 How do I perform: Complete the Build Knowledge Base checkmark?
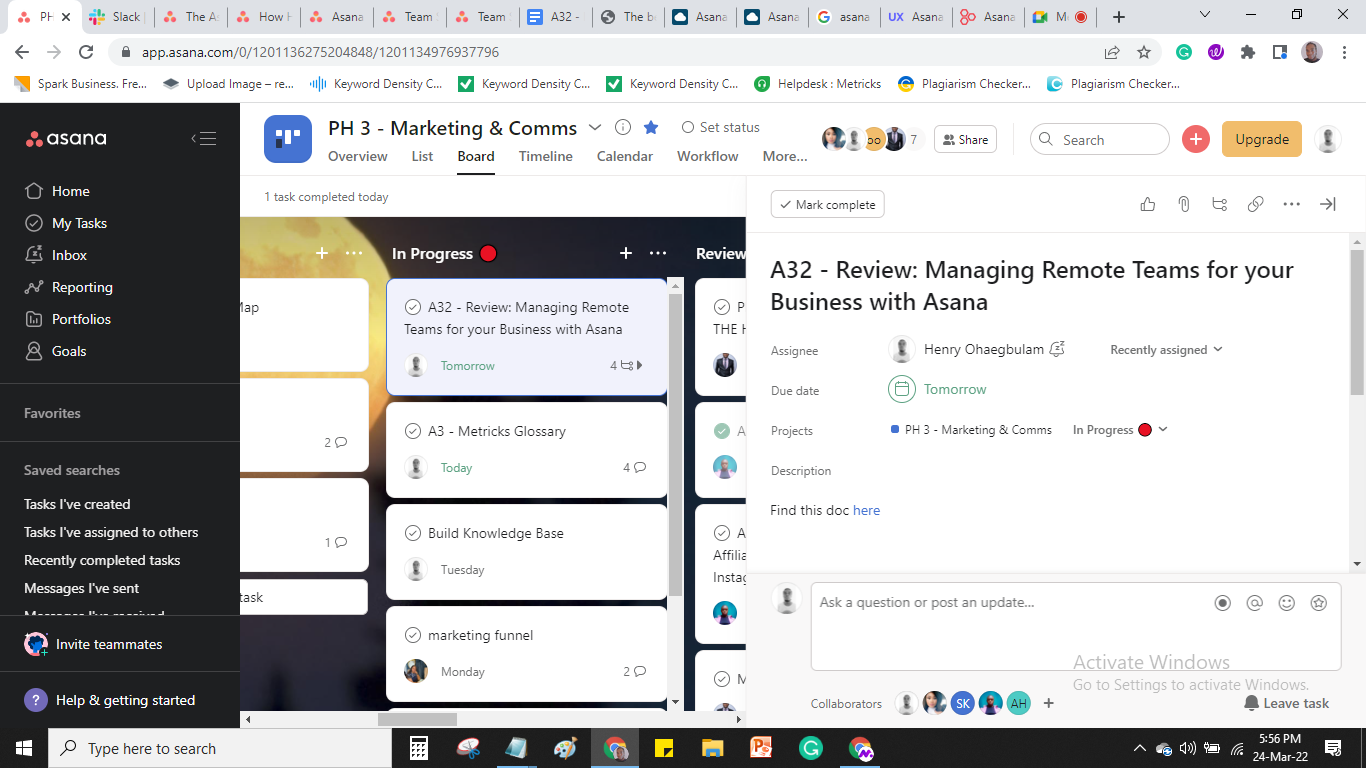[413, 533]
